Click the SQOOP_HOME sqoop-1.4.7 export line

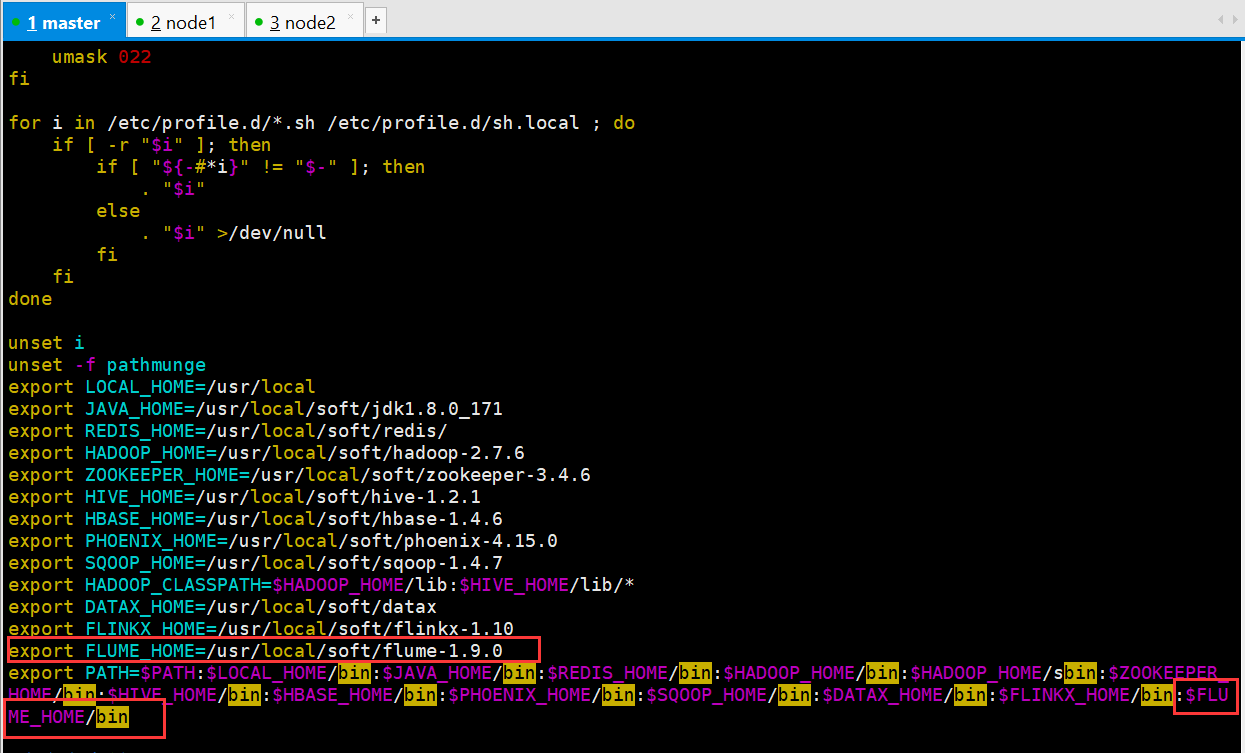[255, 563]
